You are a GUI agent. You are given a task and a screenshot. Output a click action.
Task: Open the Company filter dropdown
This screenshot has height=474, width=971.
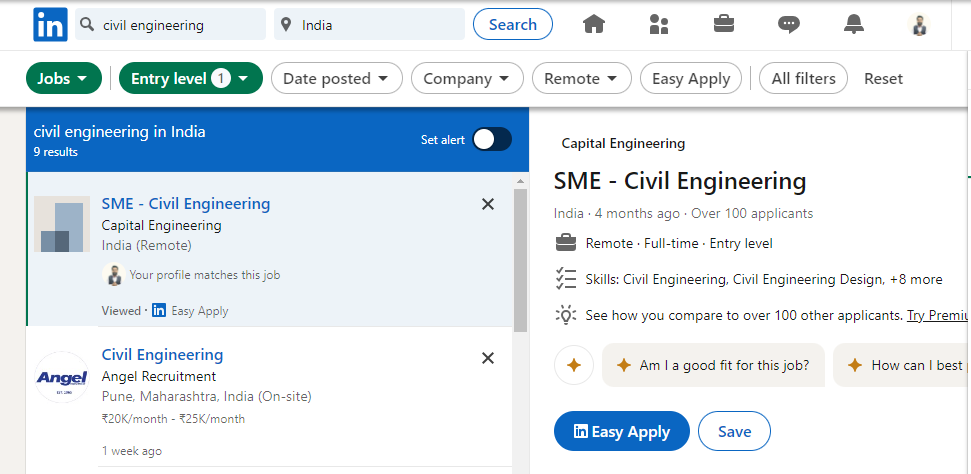468,79
